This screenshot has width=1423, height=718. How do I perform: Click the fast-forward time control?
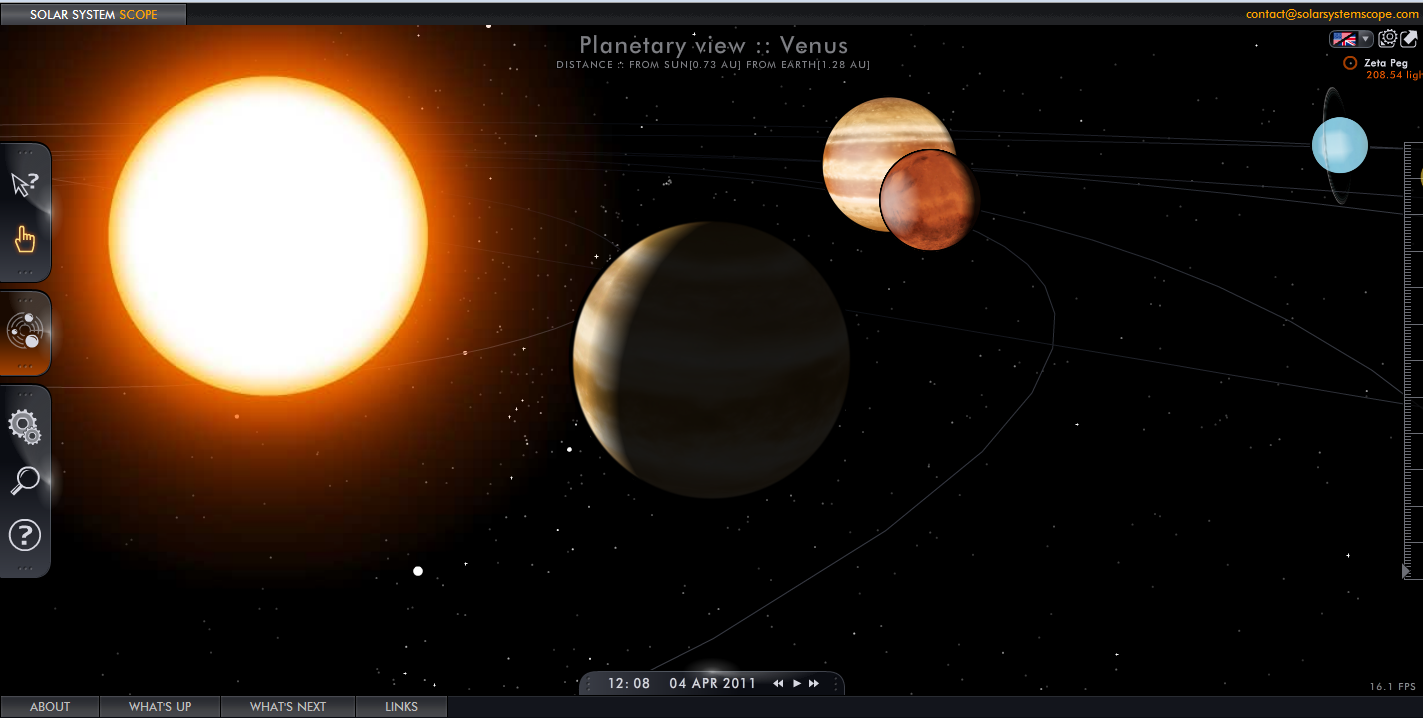pos(813,683)
